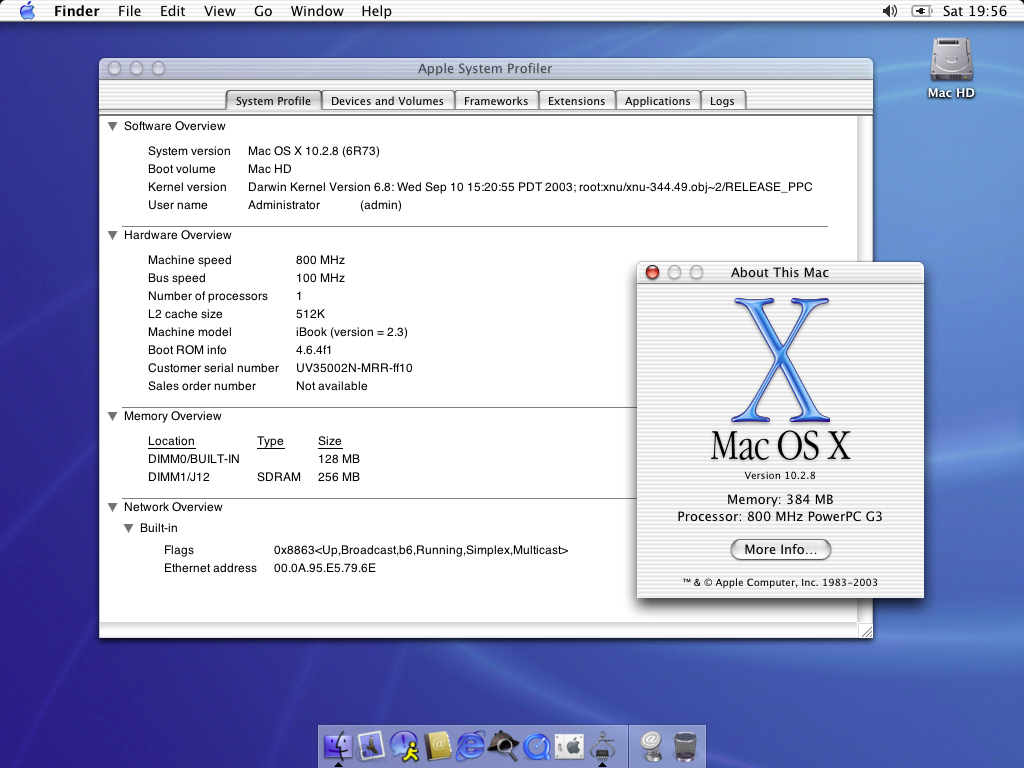The width and height of the screenshot is (1024, 768).
Task: Collapse the Hardware Overview section
Action: [112, 236]
